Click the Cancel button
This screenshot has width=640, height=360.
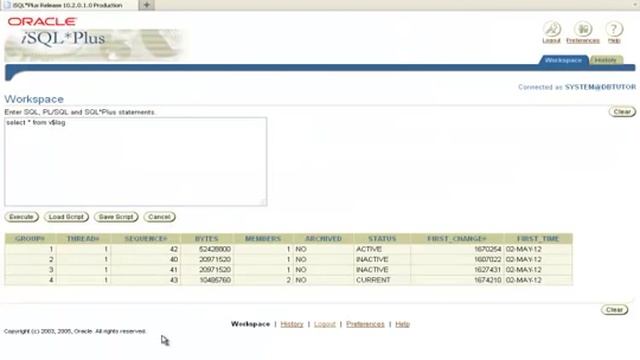pos(159,217)
